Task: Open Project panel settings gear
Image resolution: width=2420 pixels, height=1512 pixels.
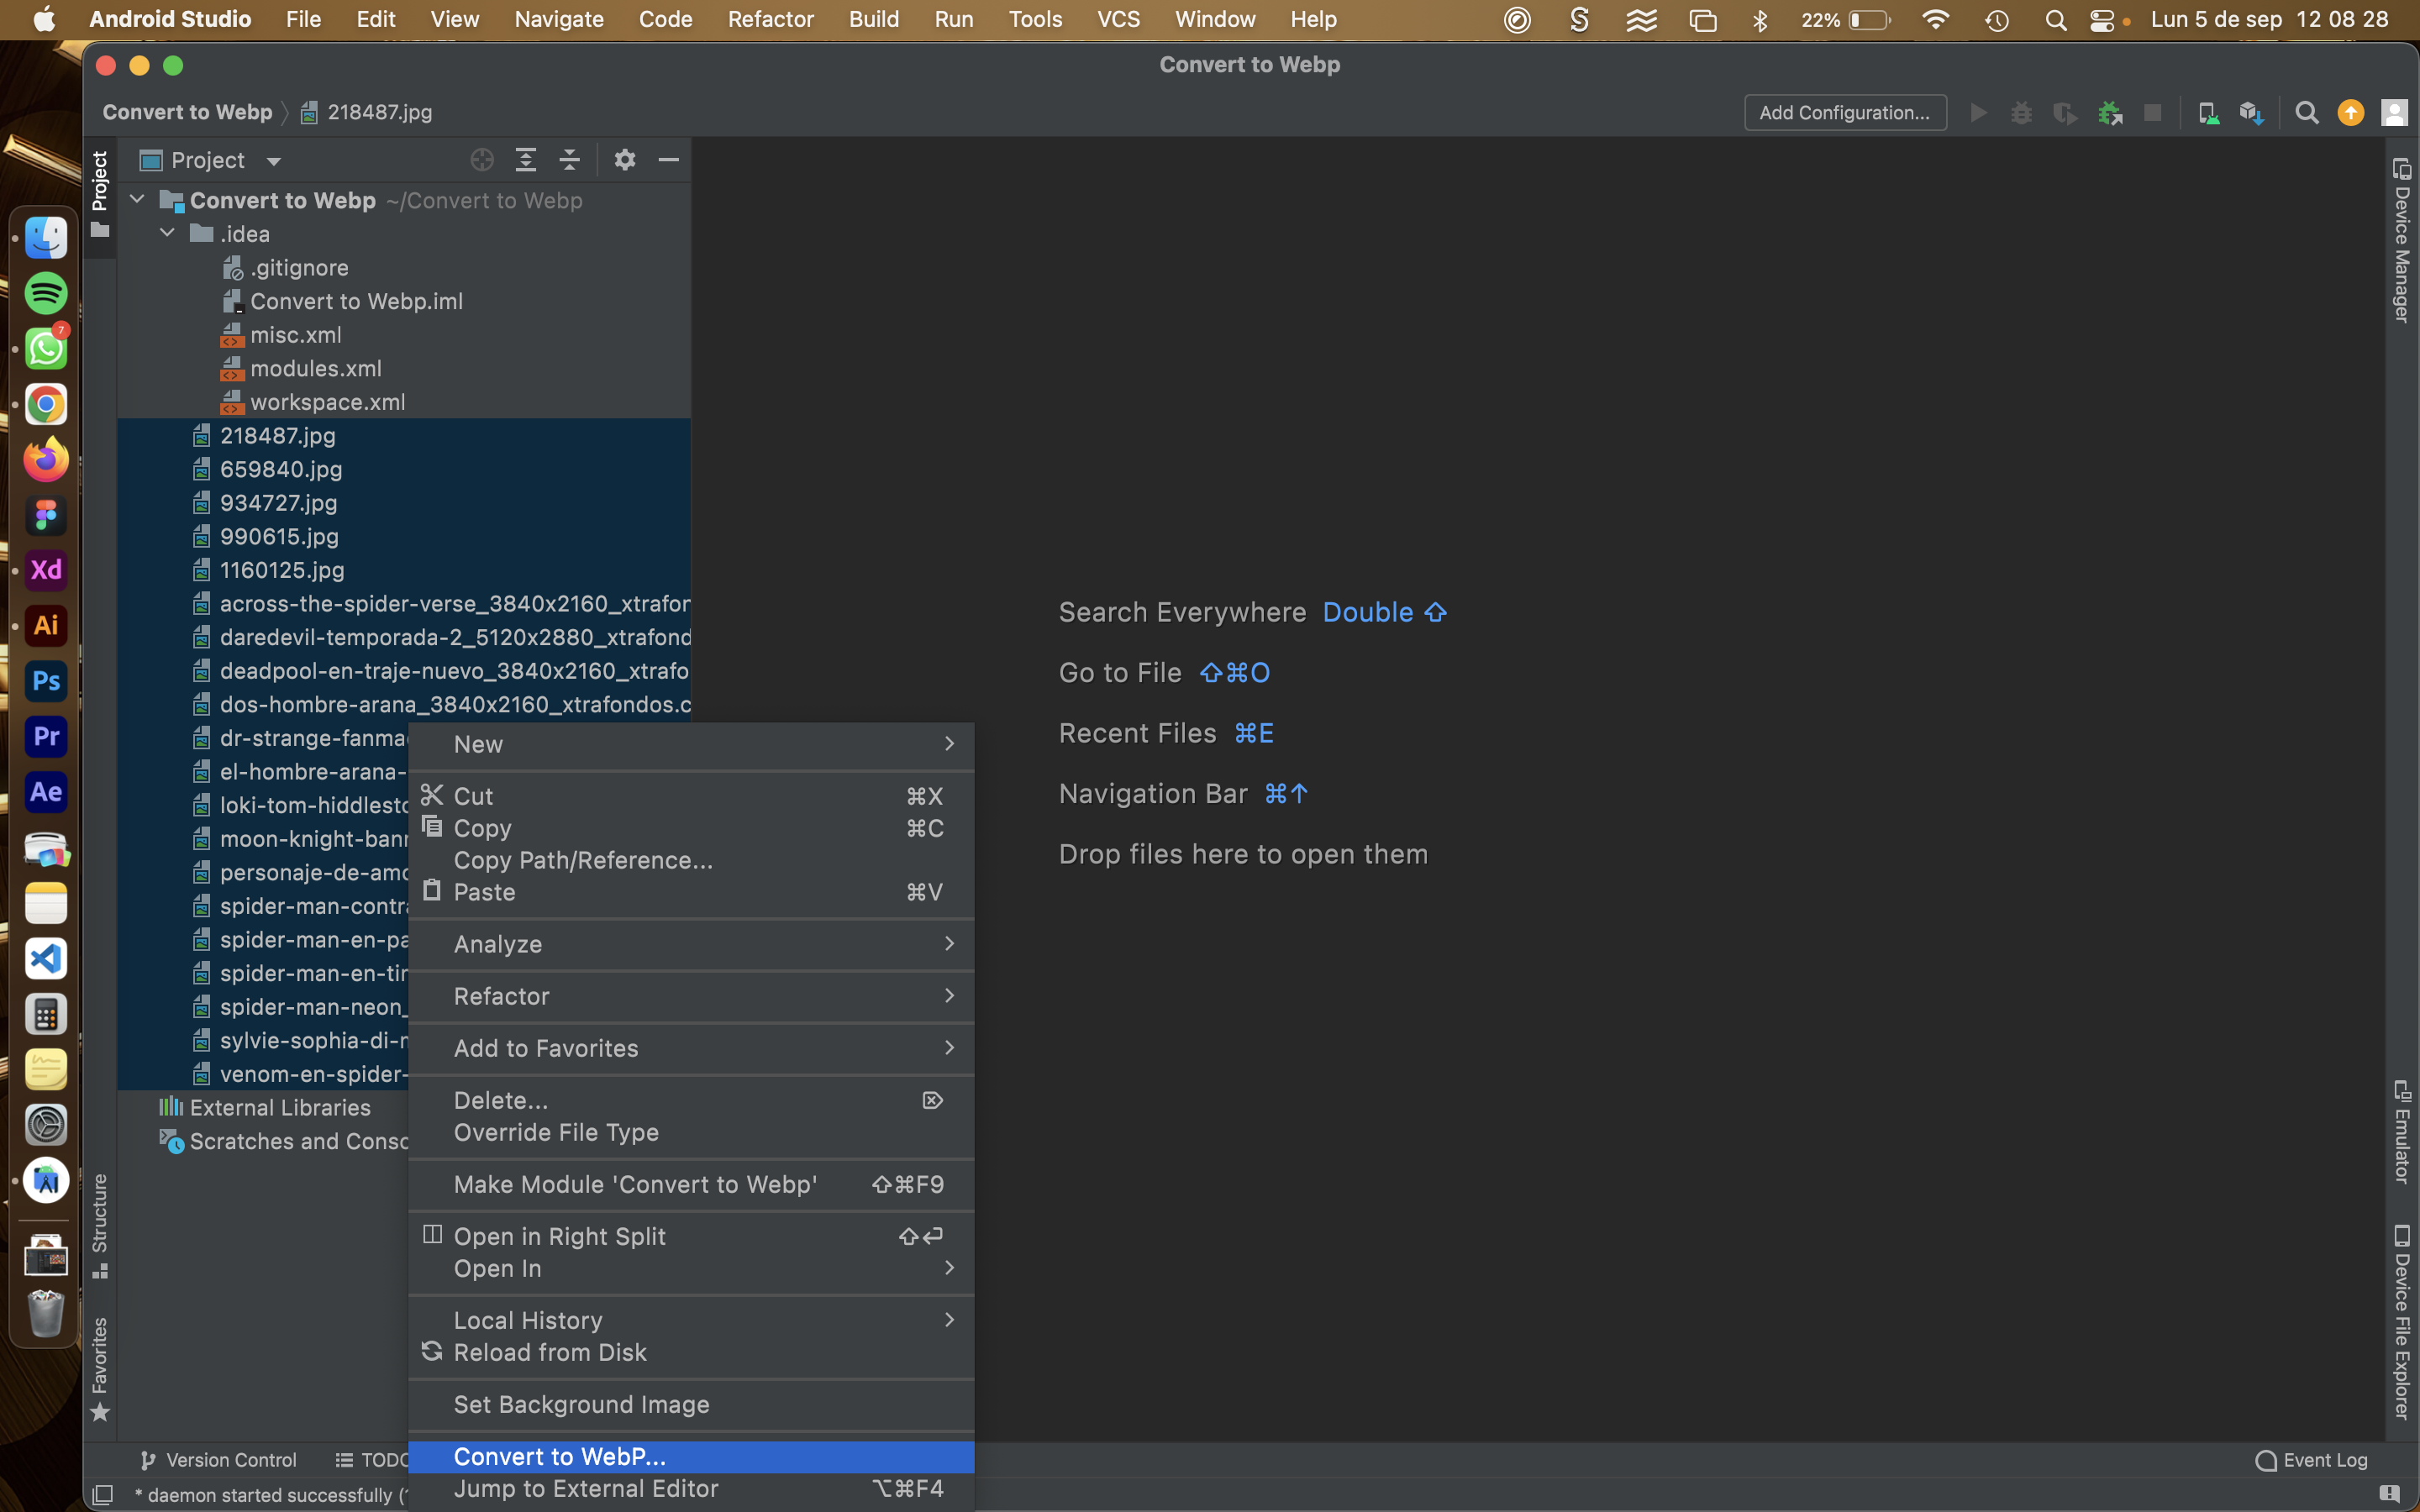Action: click(x=625, y=160)
